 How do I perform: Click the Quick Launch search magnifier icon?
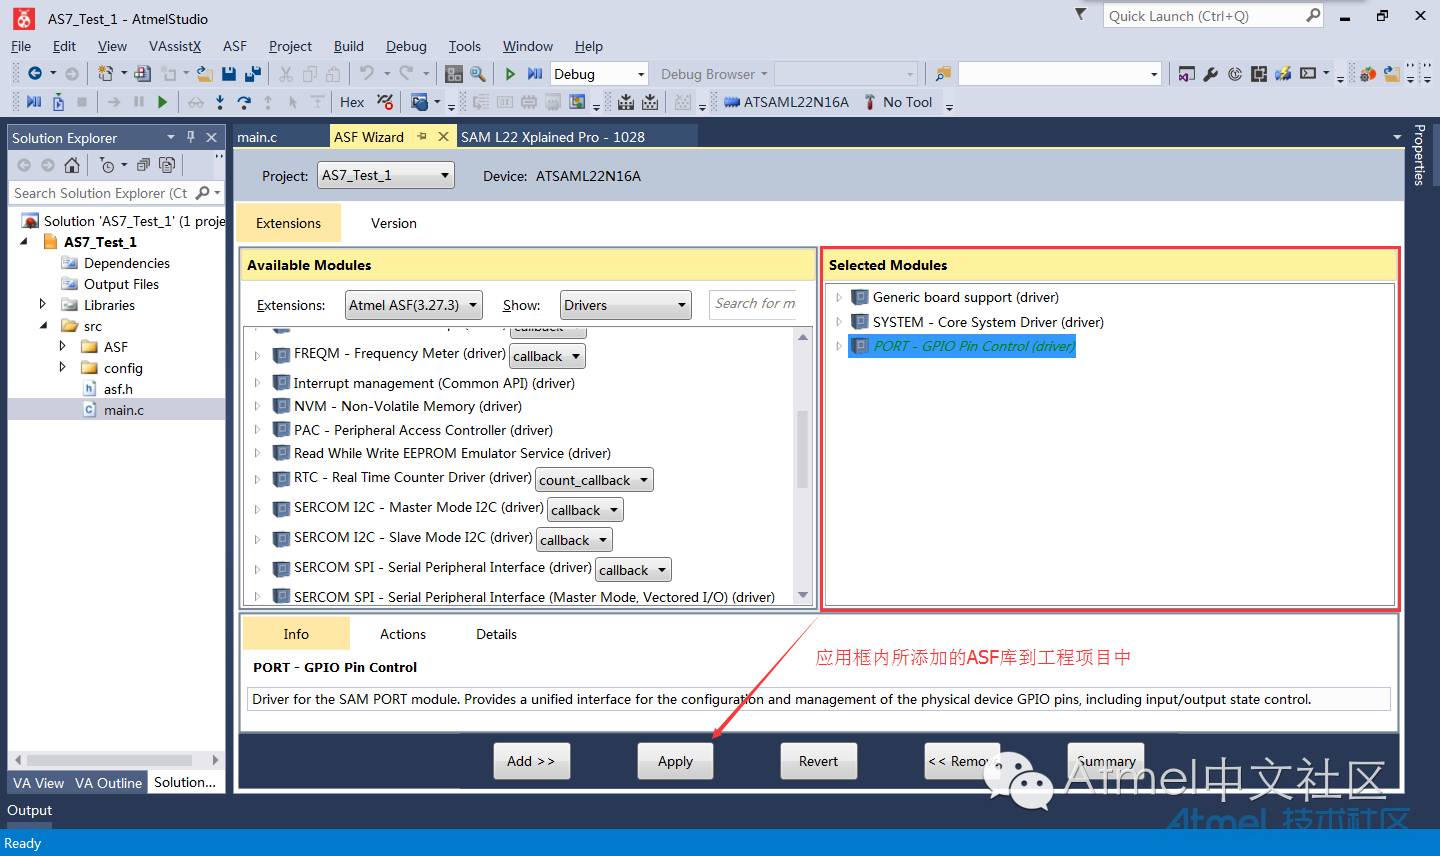pos(1313,15)
